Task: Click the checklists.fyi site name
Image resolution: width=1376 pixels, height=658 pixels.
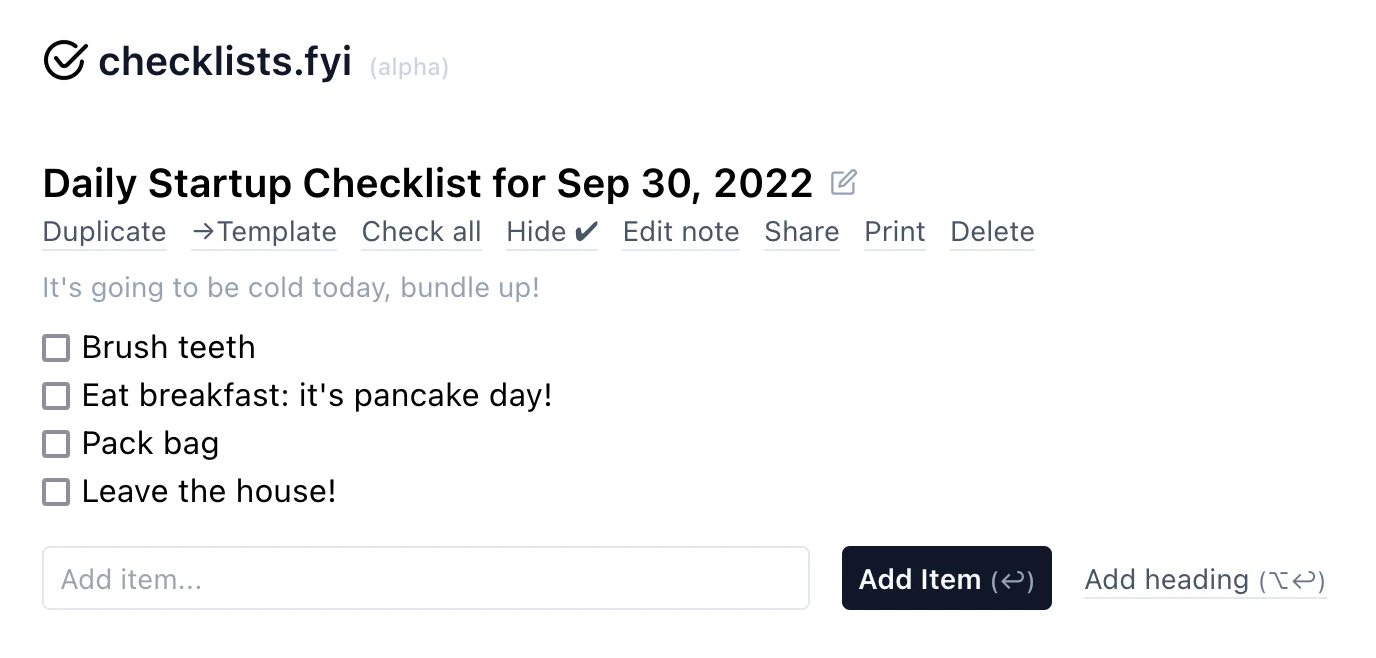Action: pyautogui.click(x=225, y=62)
